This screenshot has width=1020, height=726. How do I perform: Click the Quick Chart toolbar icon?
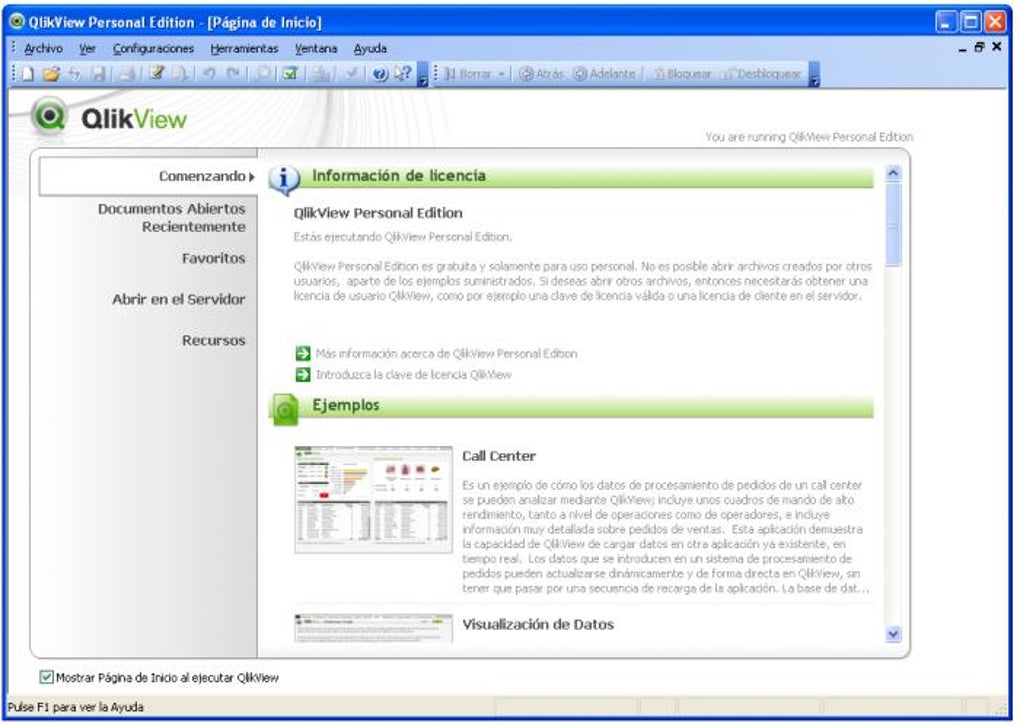(x=321, y=74)
